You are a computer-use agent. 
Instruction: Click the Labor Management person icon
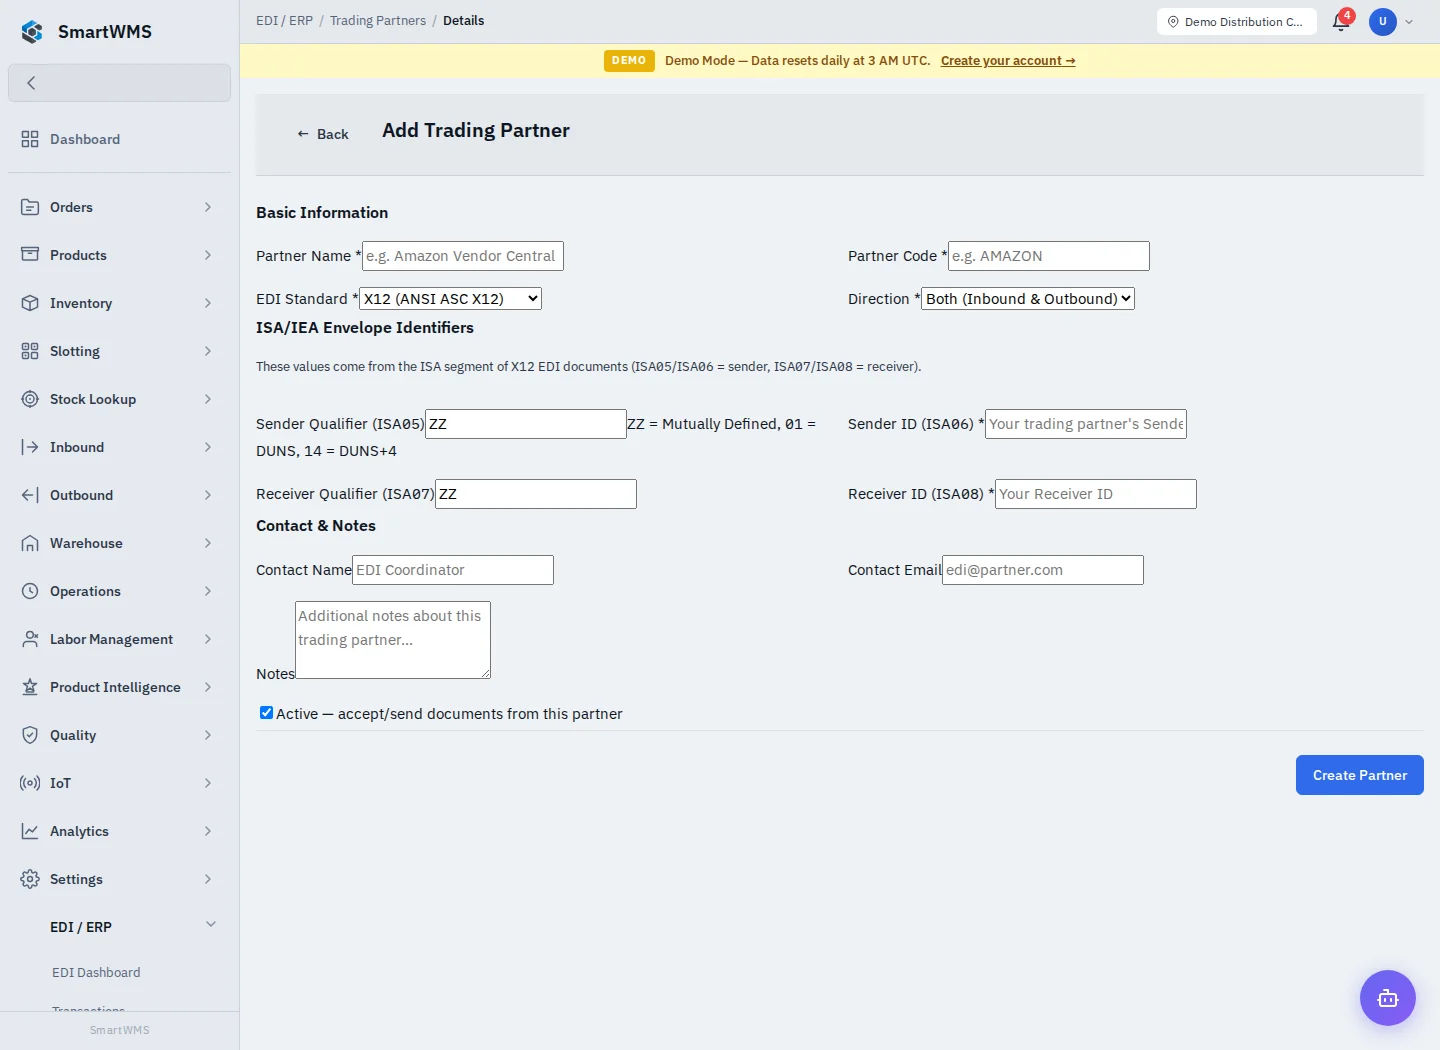coord(30,639)
